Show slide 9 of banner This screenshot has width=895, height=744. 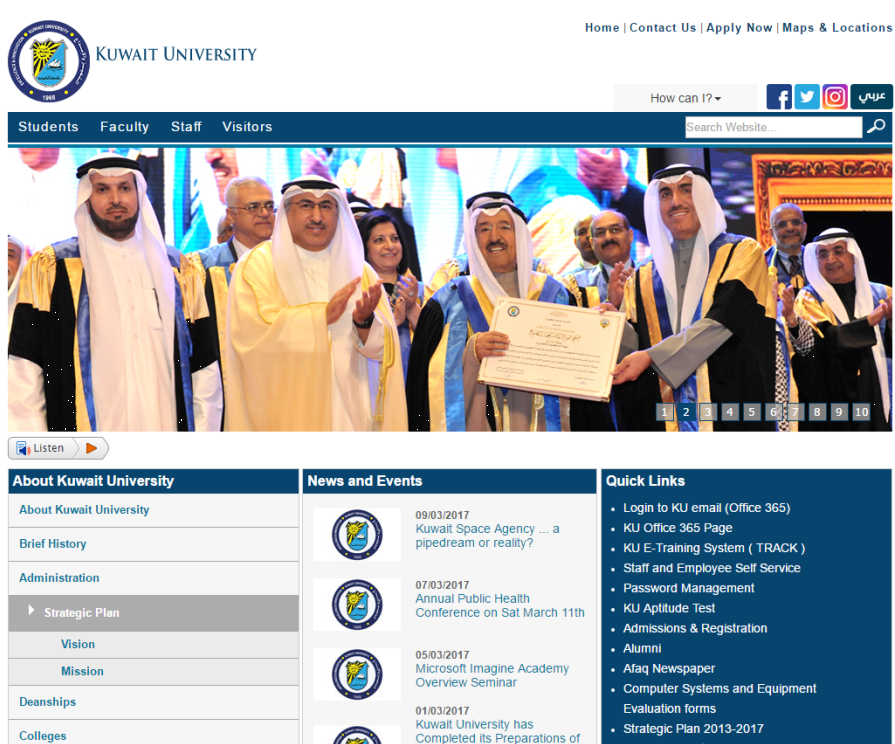(x=839, y=412)
